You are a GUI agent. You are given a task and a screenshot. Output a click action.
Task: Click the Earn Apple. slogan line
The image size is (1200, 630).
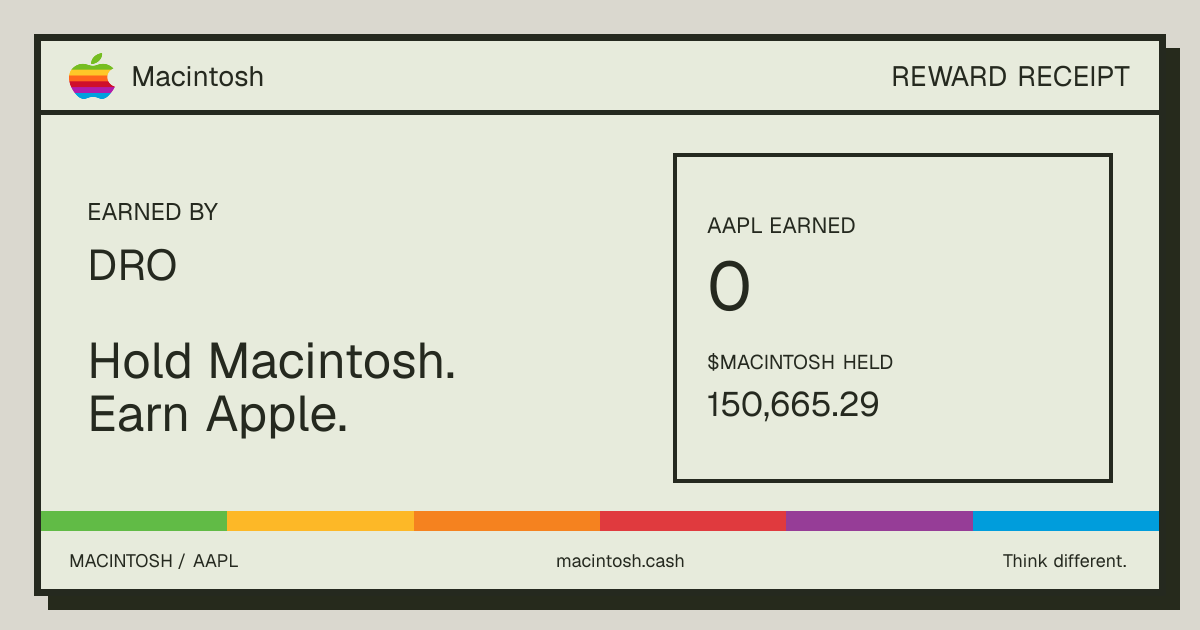point(218,415)
